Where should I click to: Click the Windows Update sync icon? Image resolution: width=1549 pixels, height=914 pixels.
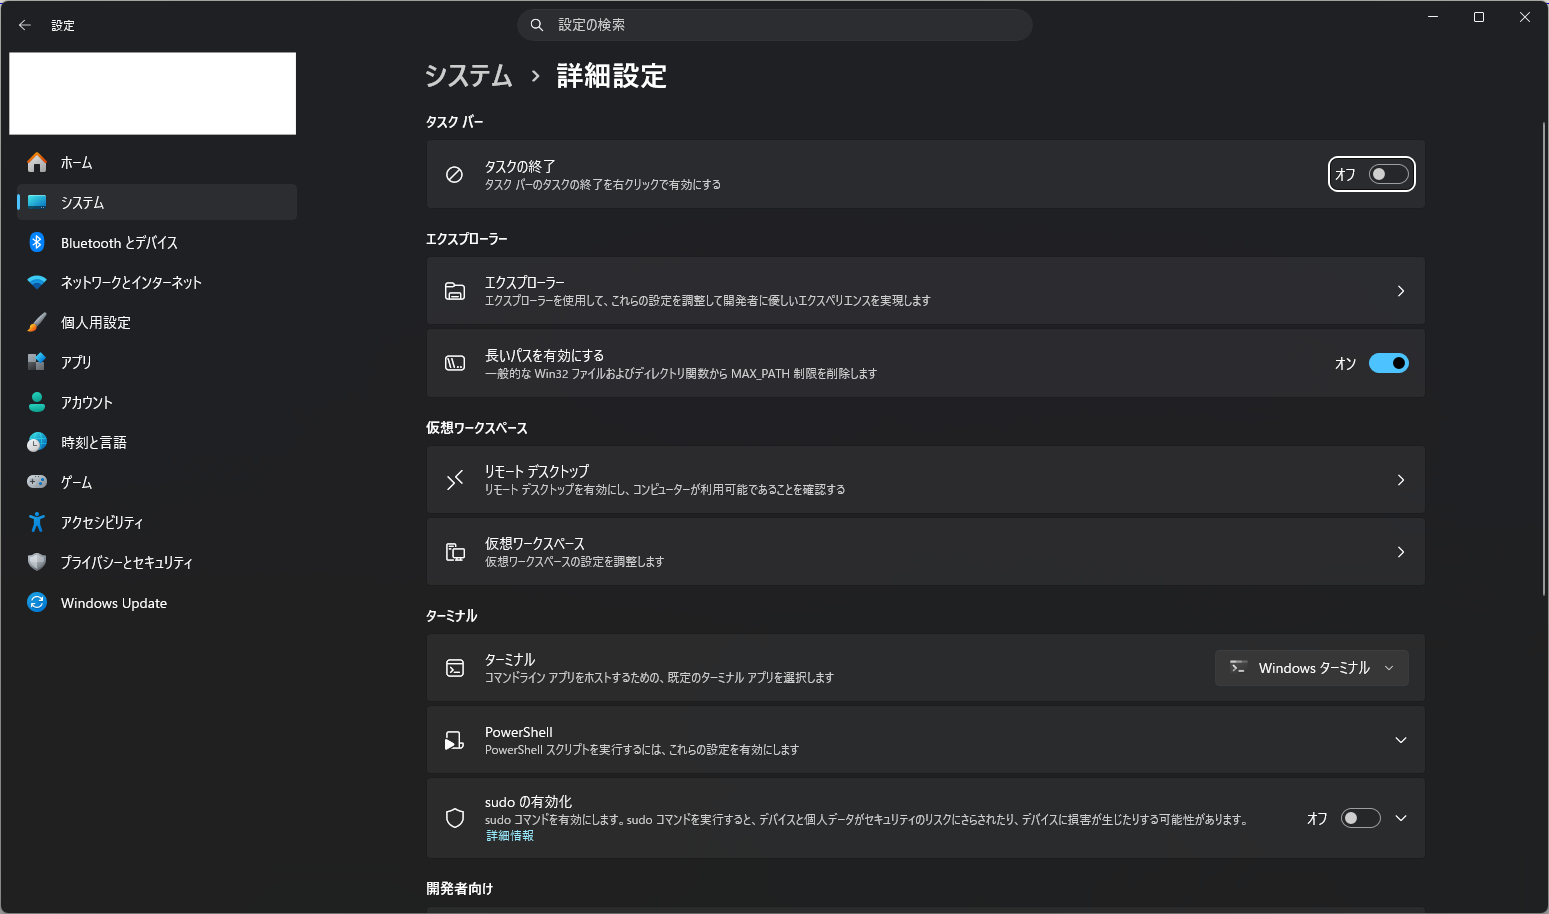37,602
